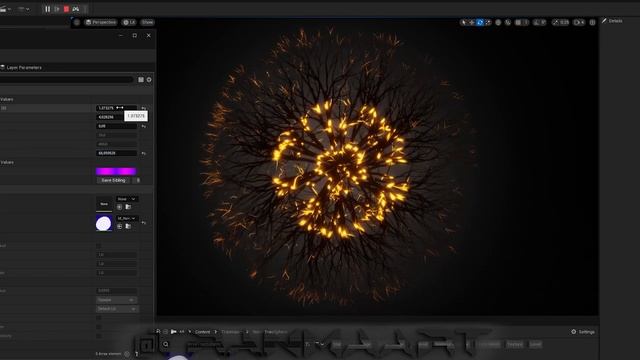Image resolution: width=640 pixels, height=360 pixels.
Task: Toggle world/local coordinate system globe
Action: [x=498, y=22]
